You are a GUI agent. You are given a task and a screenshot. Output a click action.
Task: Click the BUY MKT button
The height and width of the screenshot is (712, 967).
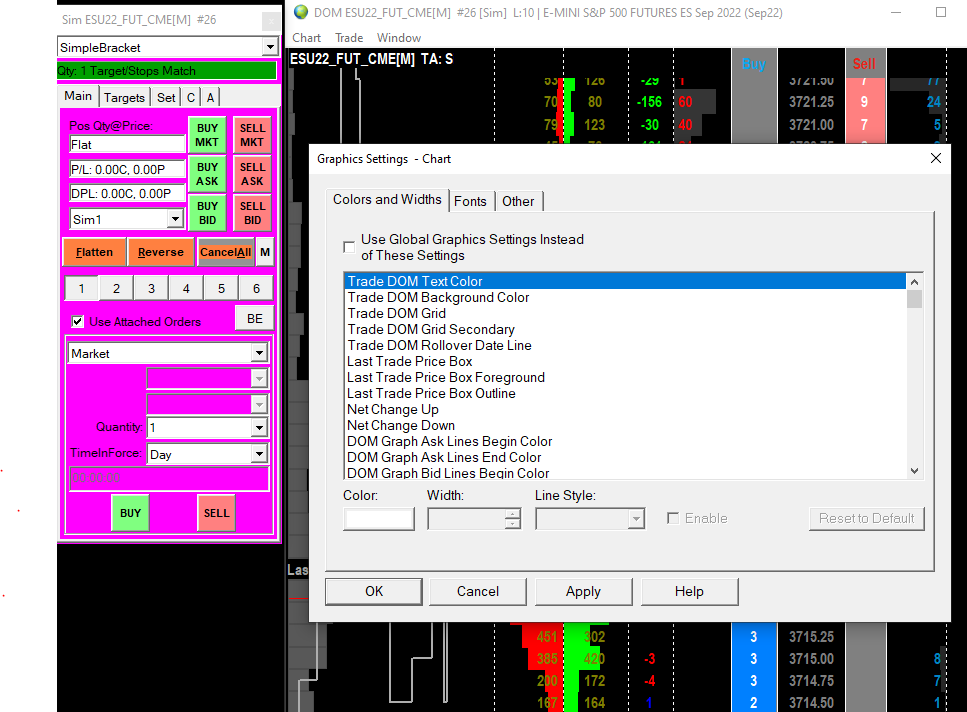click(x=207, y=135)
